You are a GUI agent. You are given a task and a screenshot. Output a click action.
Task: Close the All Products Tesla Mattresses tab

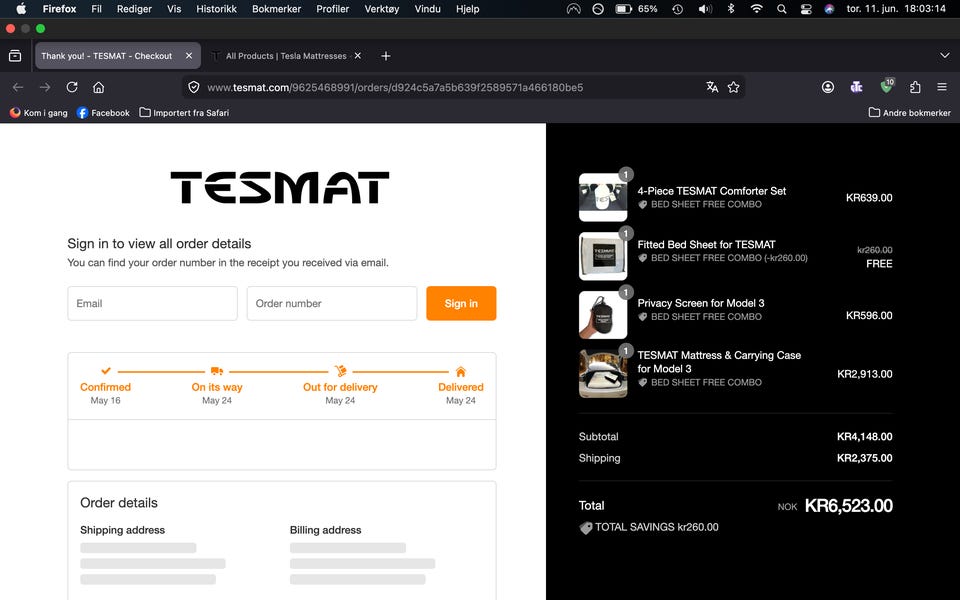tap(358, 56)
